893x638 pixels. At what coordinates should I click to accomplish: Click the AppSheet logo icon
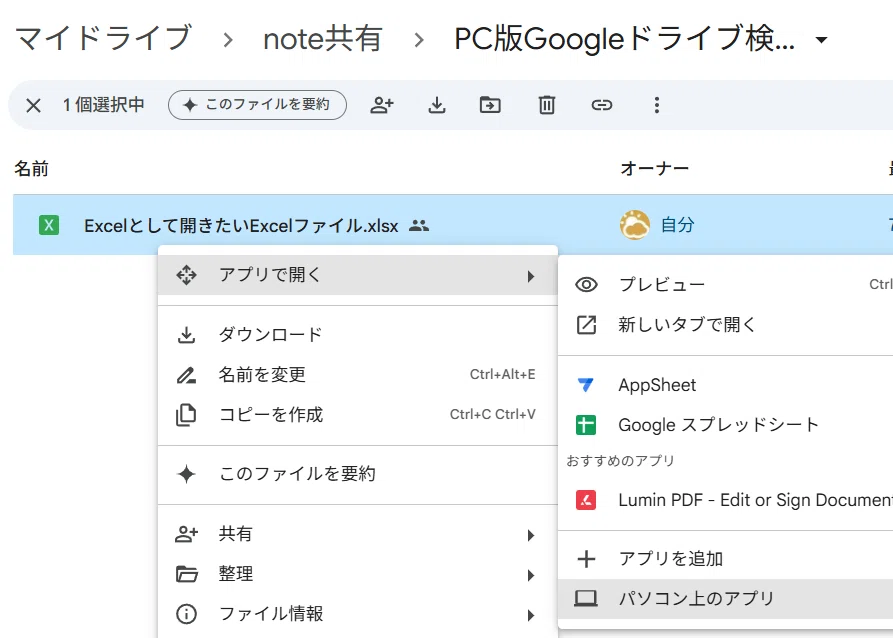tap(585, 386)
